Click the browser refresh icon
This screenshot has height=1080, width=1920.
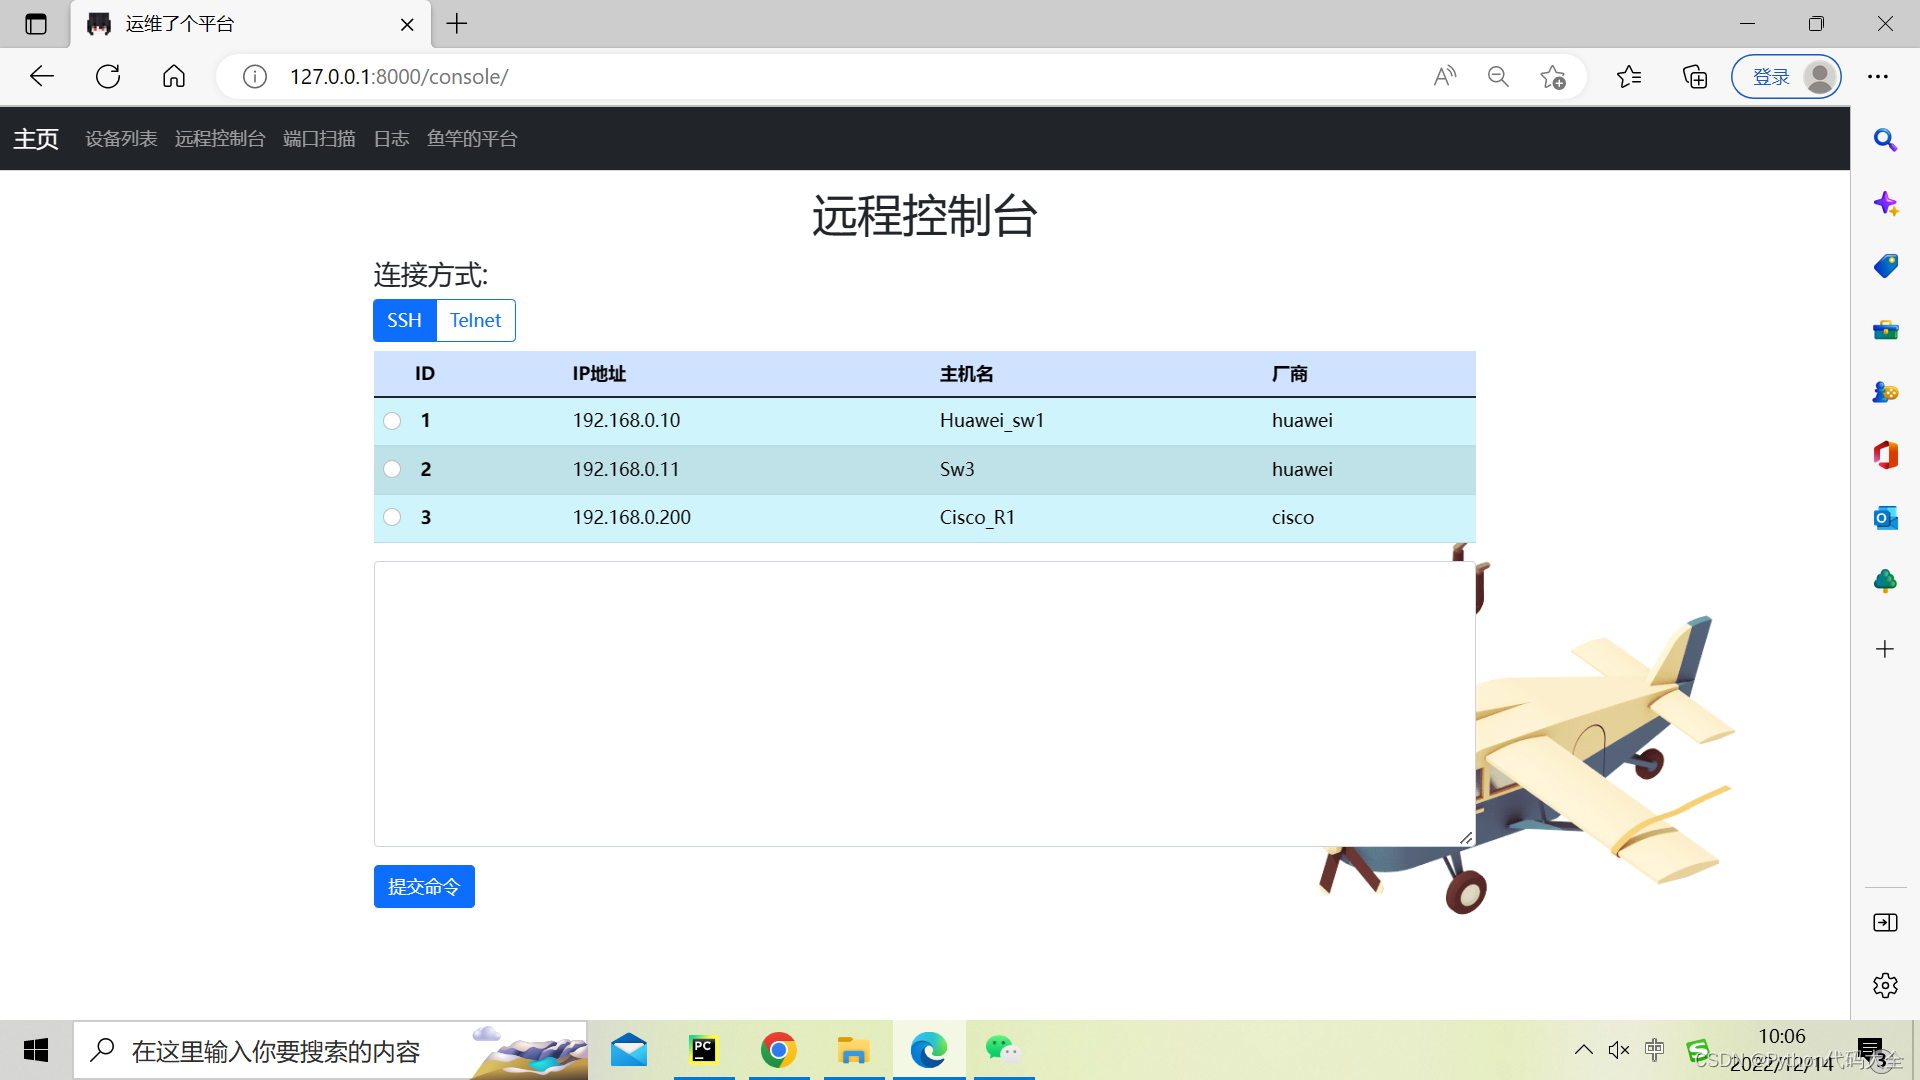click(108, 76)
